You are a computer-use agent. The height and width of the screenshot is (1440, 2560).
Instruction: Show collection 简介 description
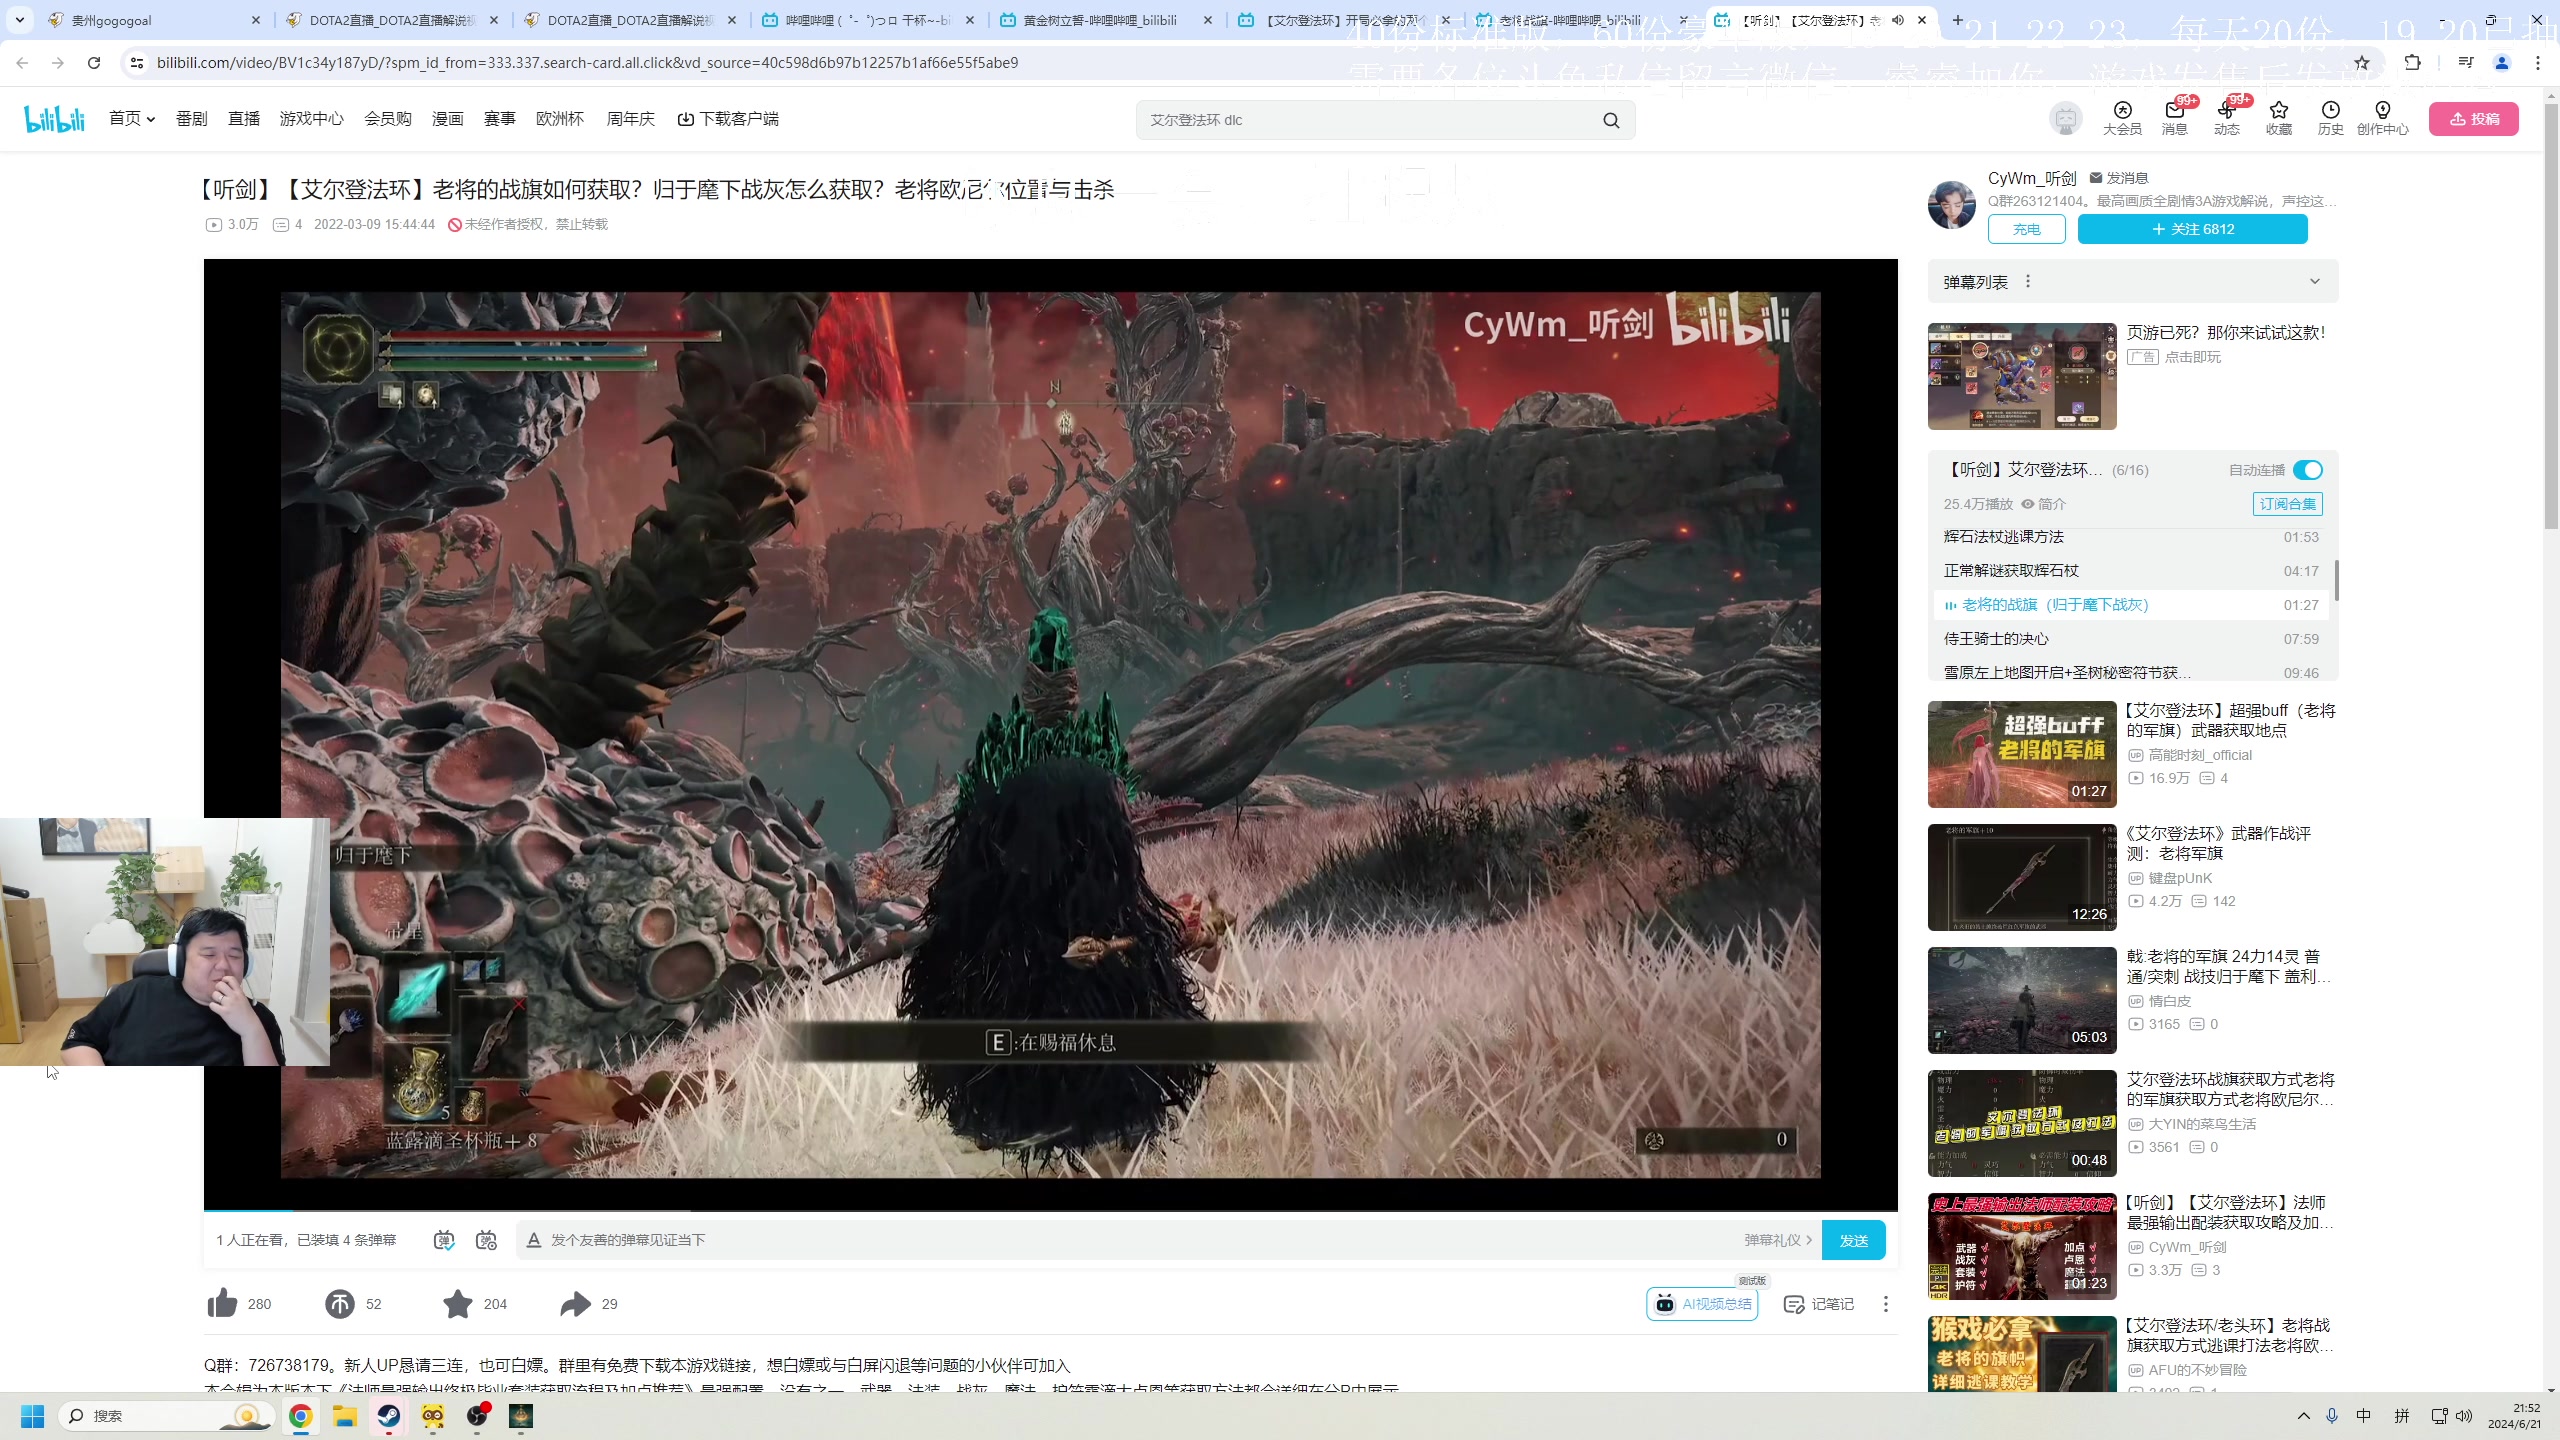pyautogui.click(x=2044, y=504)
